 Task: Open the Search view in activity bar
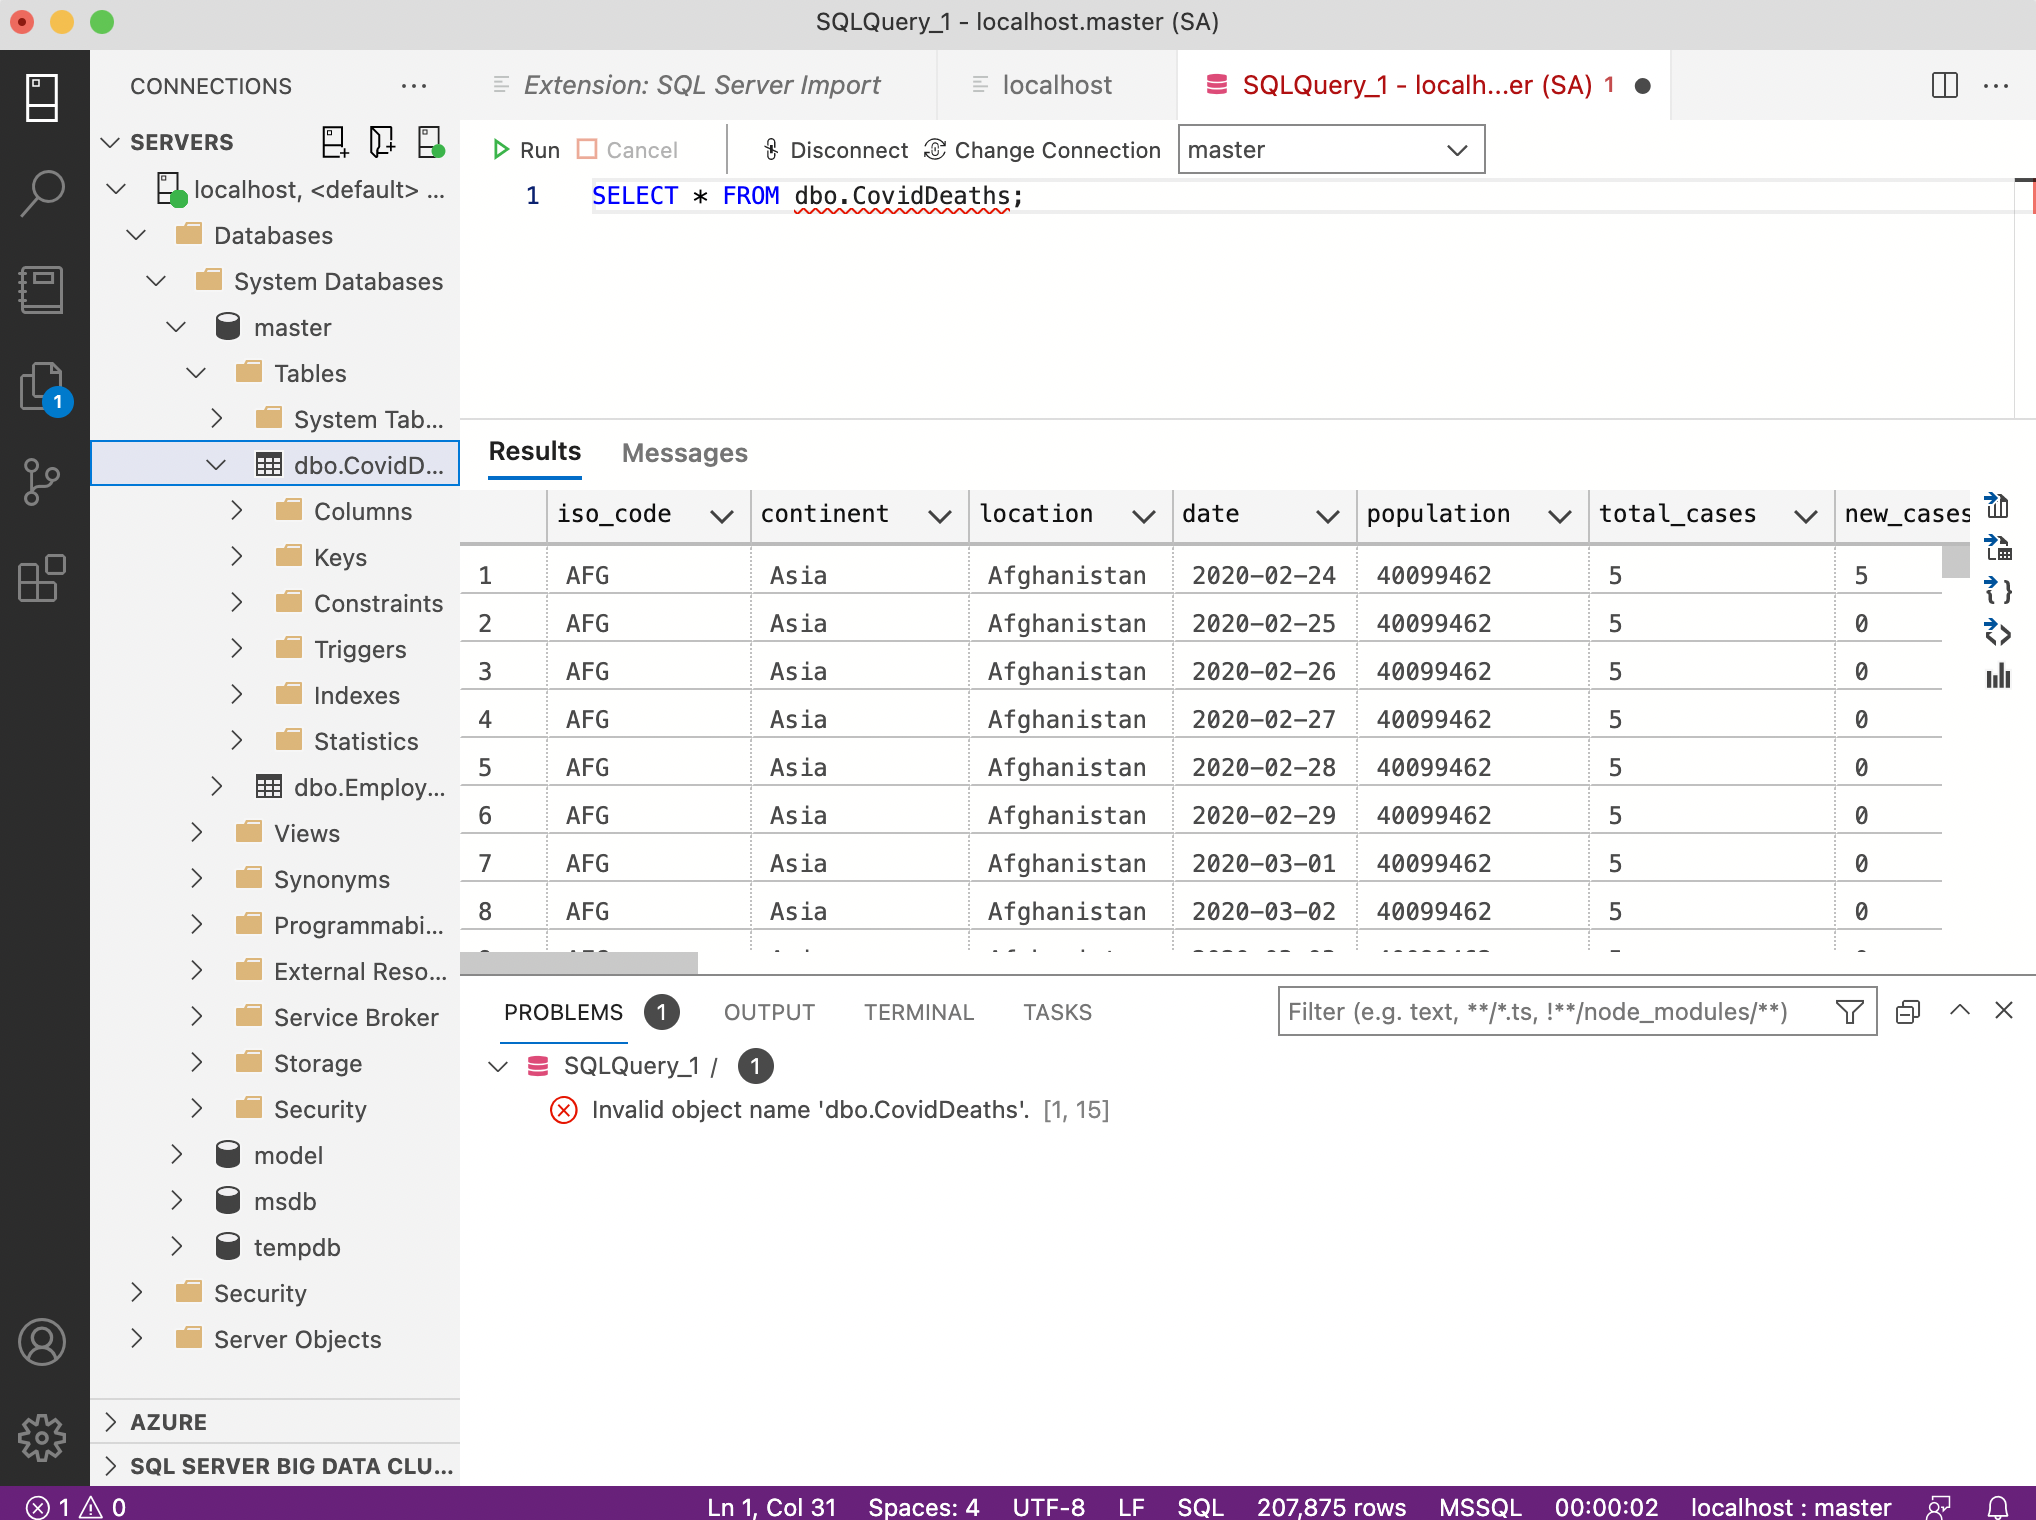(42, 193)
